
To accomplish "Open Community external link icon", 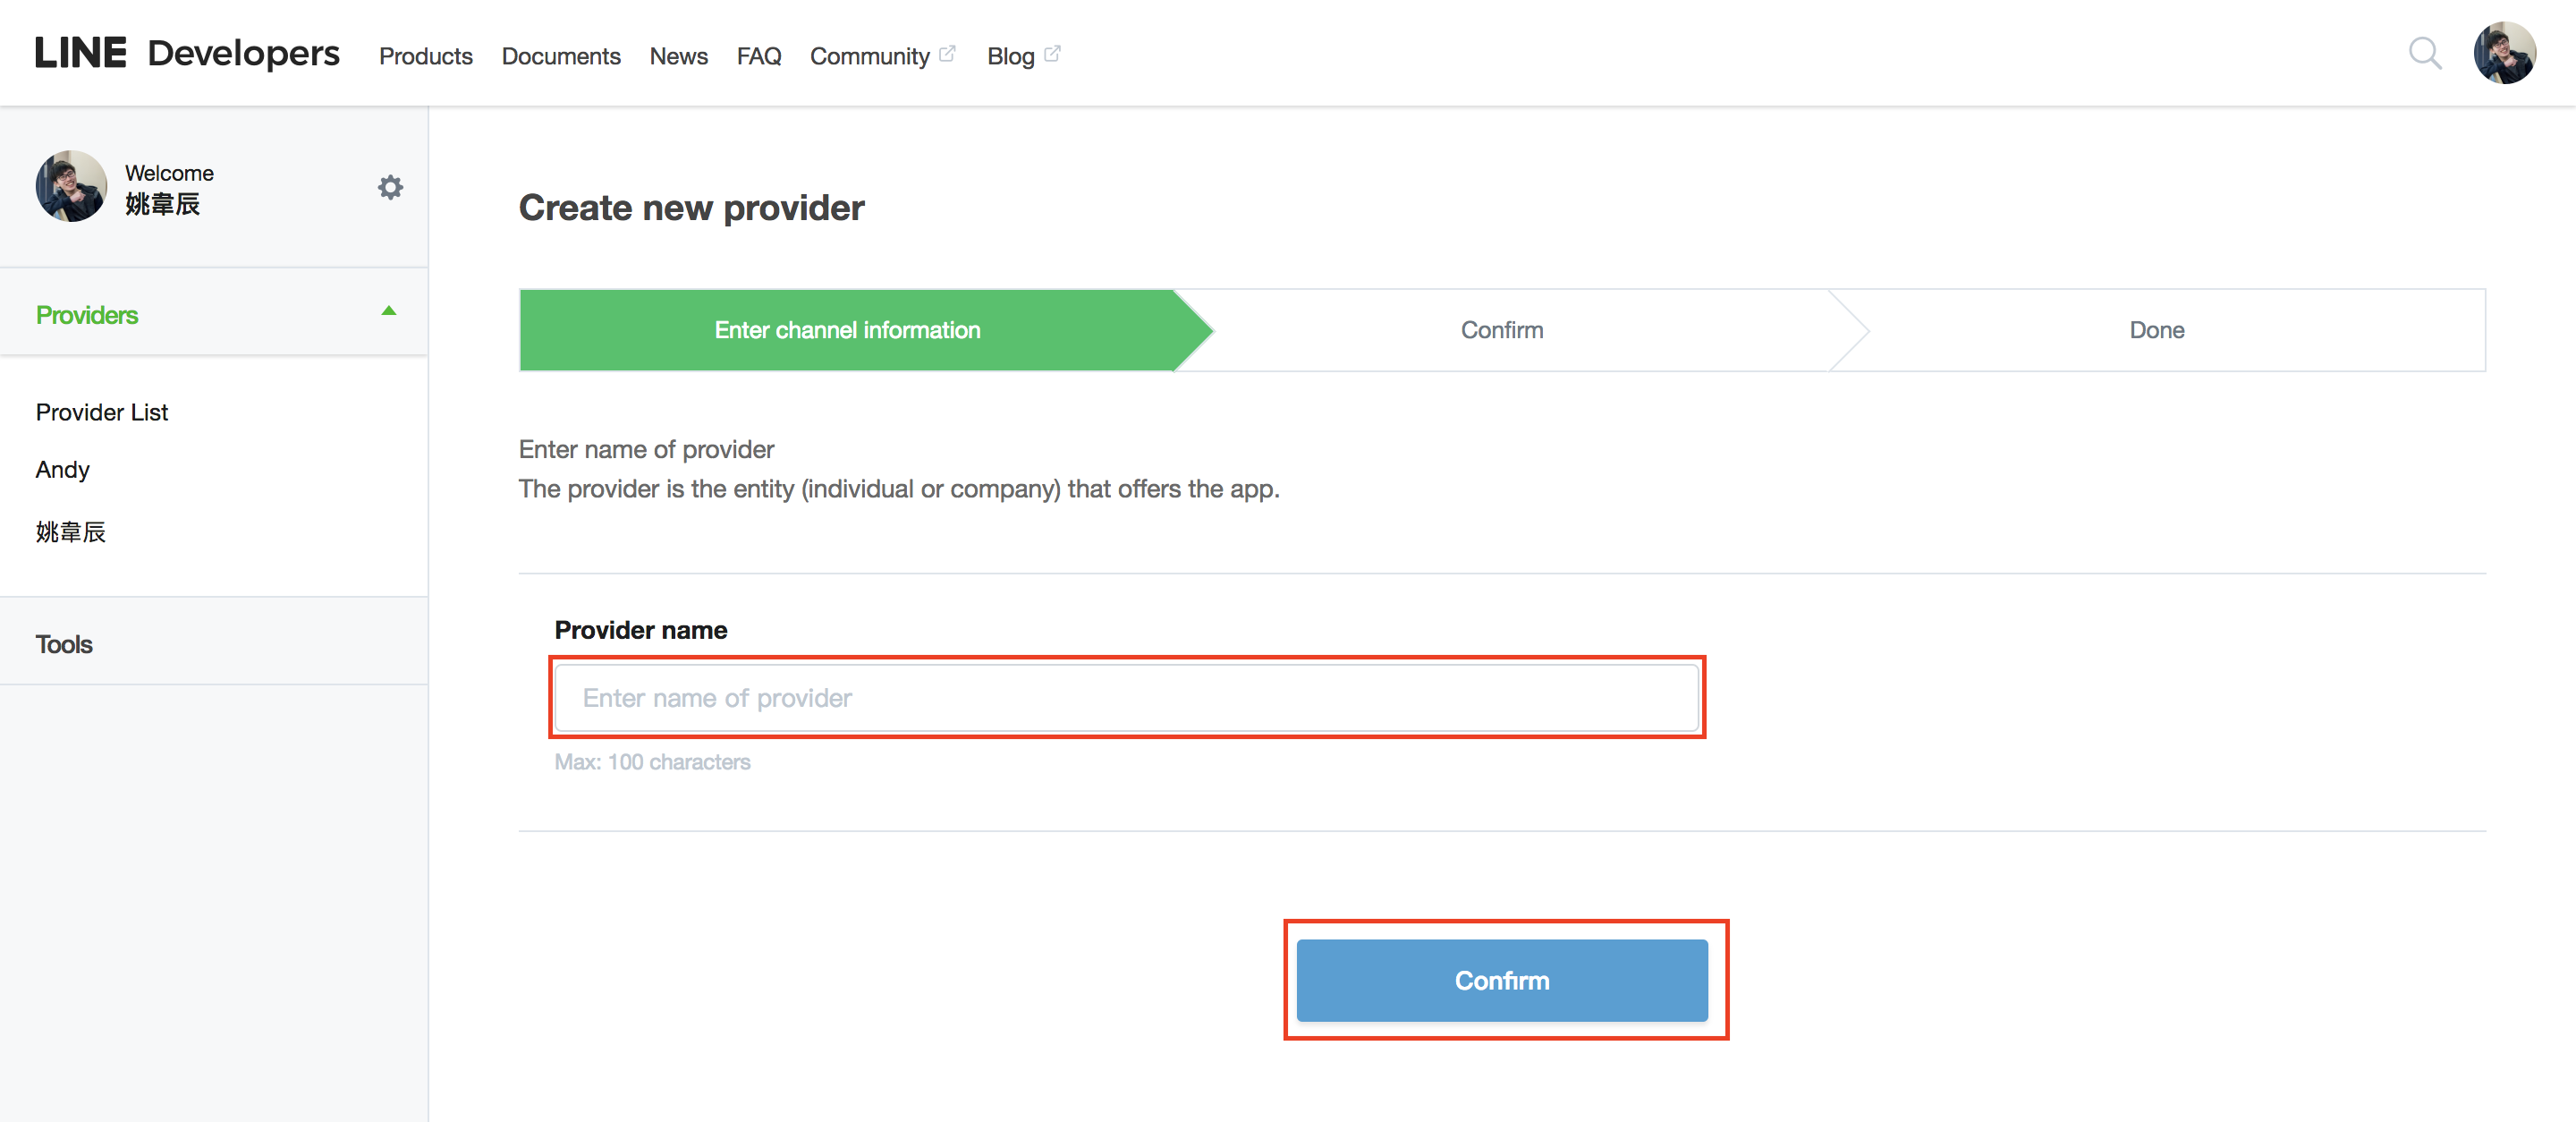I will click(x=947, y=54).
